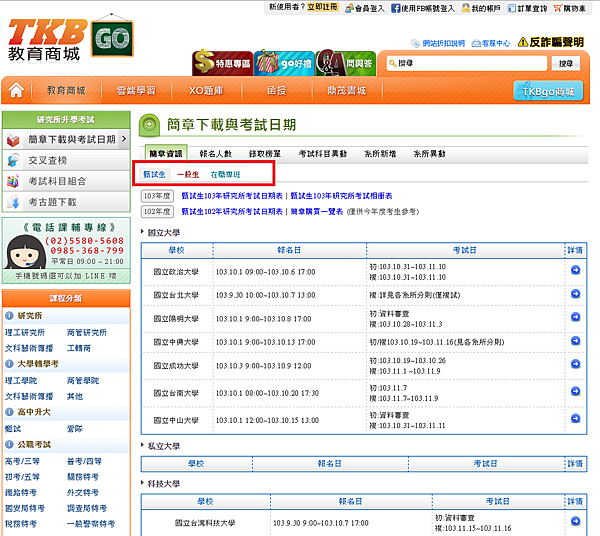Open 簡章下載與考試日期 sidebar item
The height and width of the screenshot is (536, 600).
(x=66, y=139)
